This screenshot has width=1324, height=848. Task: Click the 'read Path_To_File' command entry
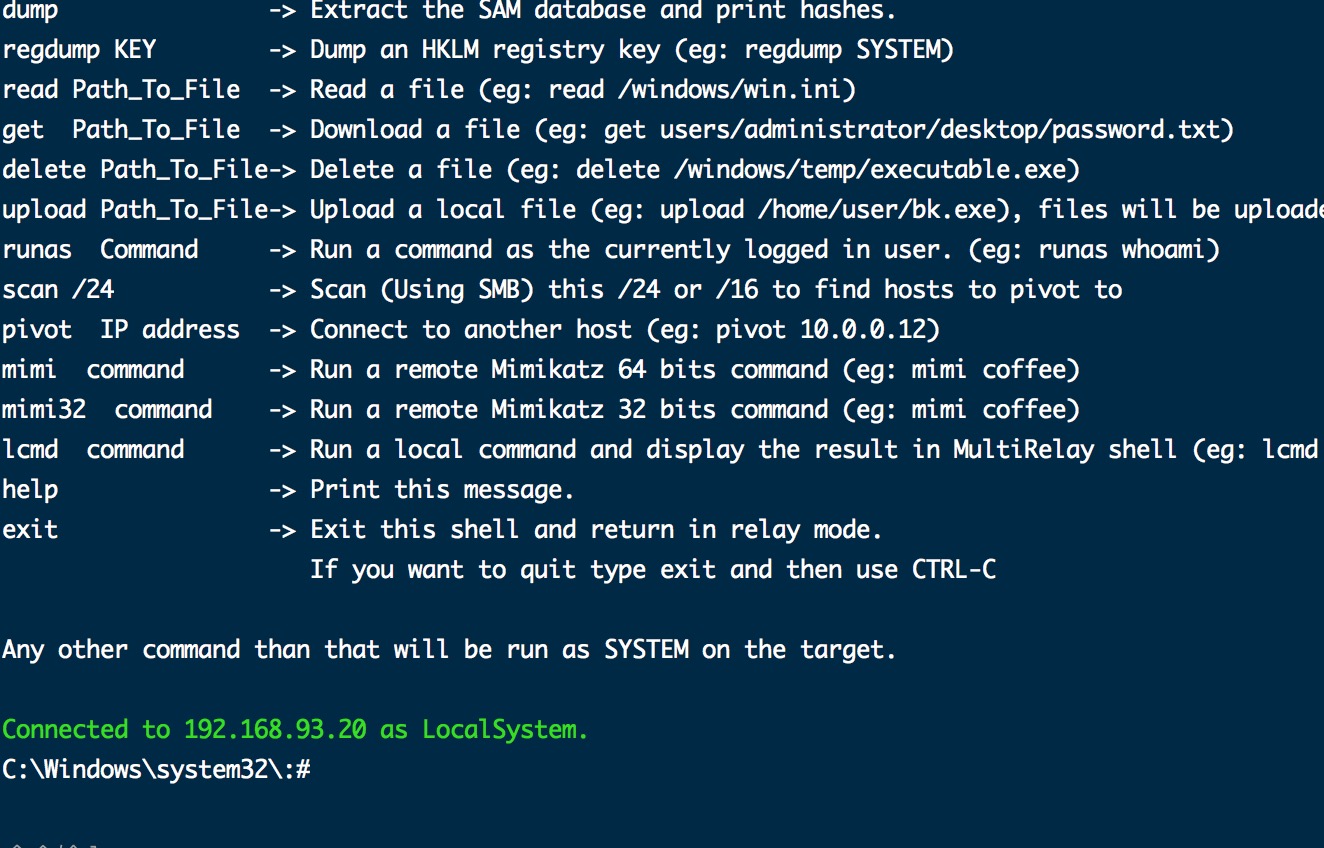pos(121,90)
